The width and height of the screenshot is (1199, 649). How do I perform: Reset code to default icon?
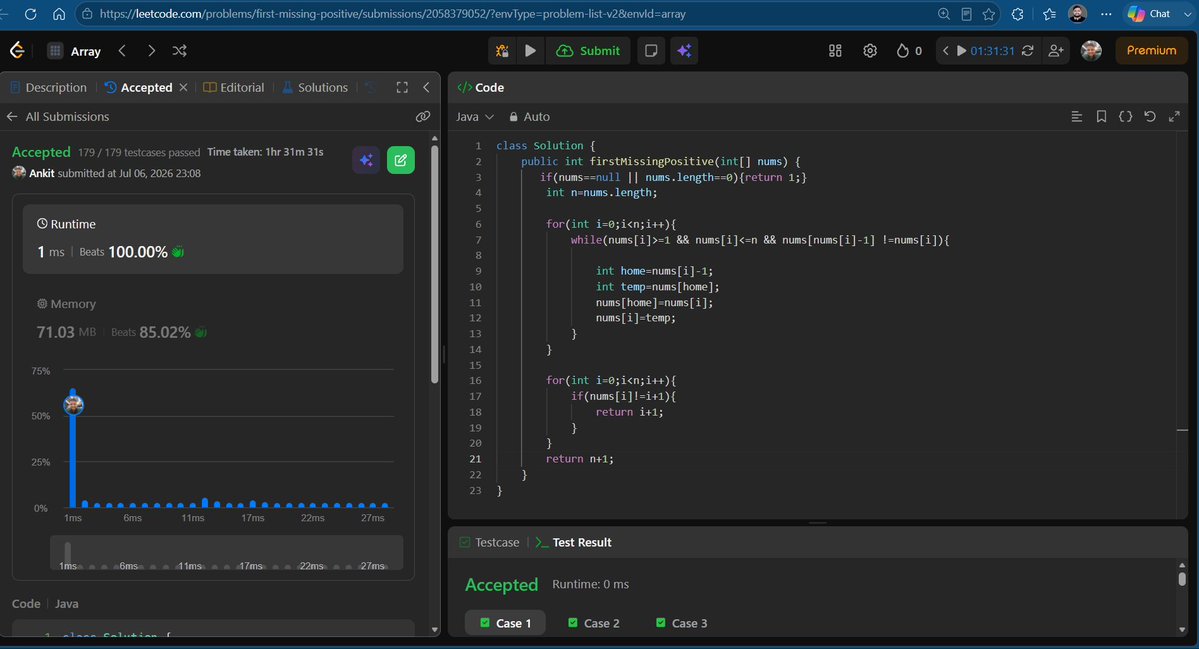tap(1150, 116)
